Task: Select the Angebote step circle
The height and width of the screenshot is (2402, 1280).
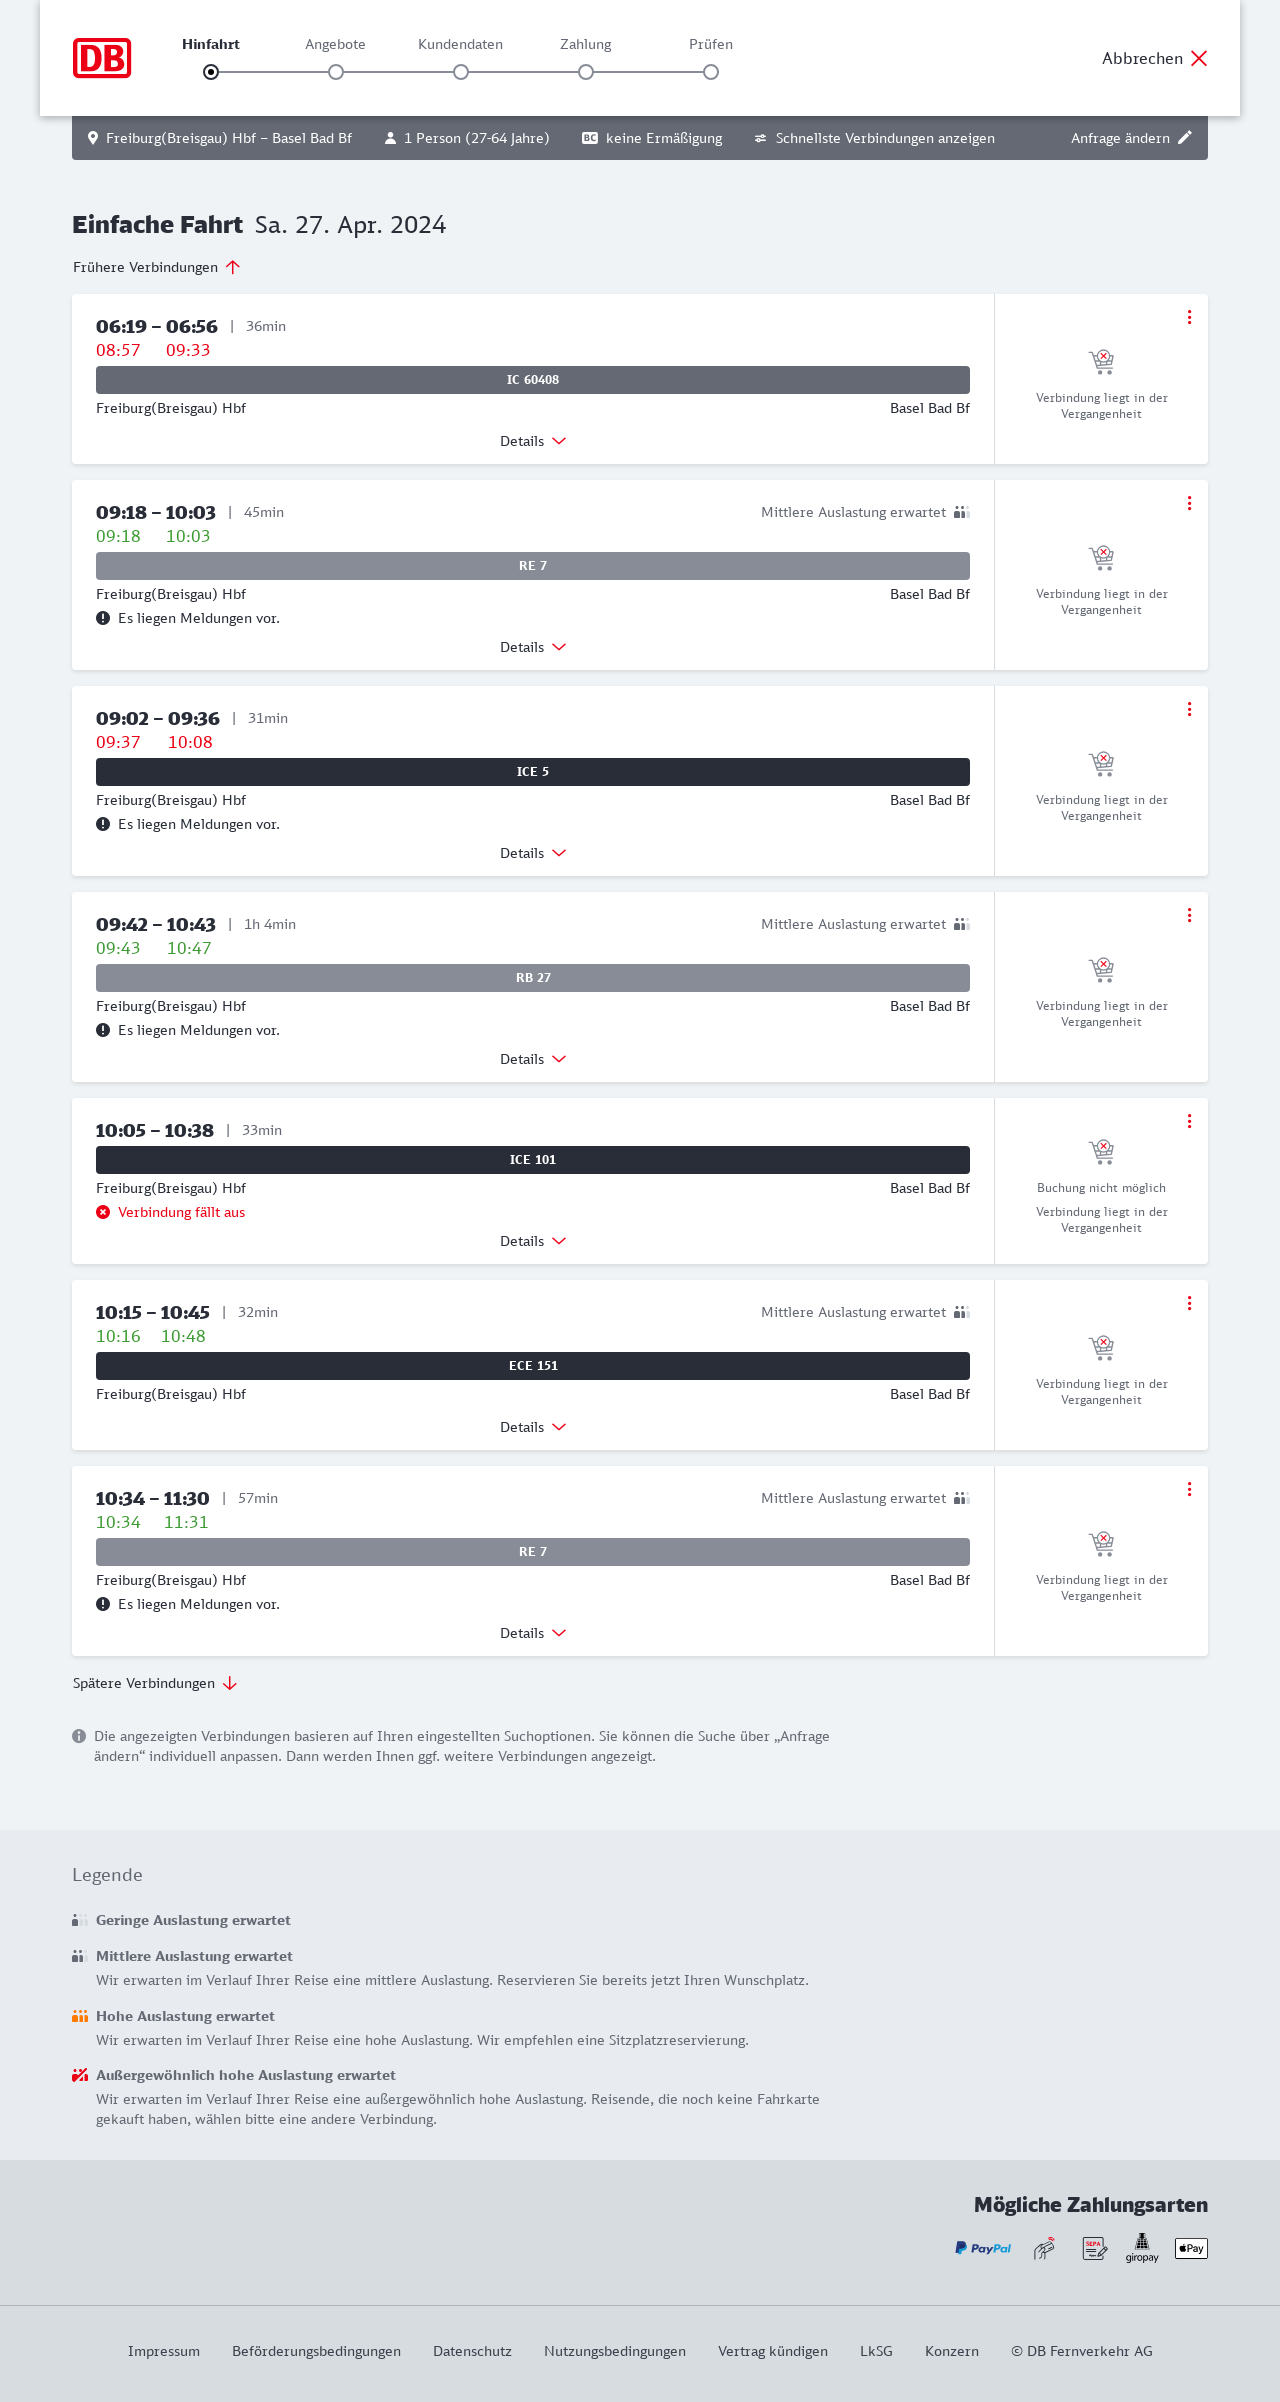Action: click(x=336, y=72)
